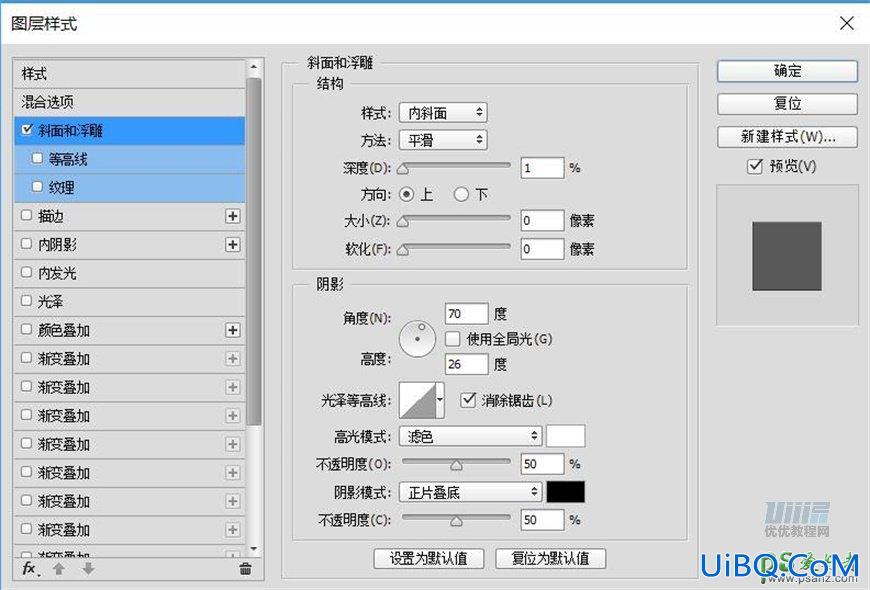This screenshot has width=870, height=590.
Task: Click the angle and altitude dial
Action: (x=417, y=339)
